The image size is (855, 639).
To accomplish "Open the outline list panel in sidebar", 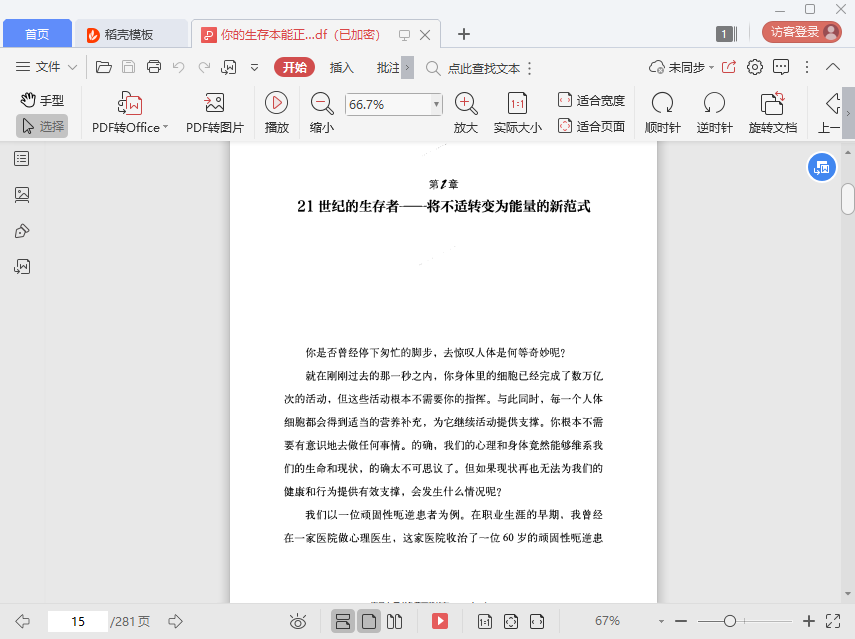I will 22,159.
